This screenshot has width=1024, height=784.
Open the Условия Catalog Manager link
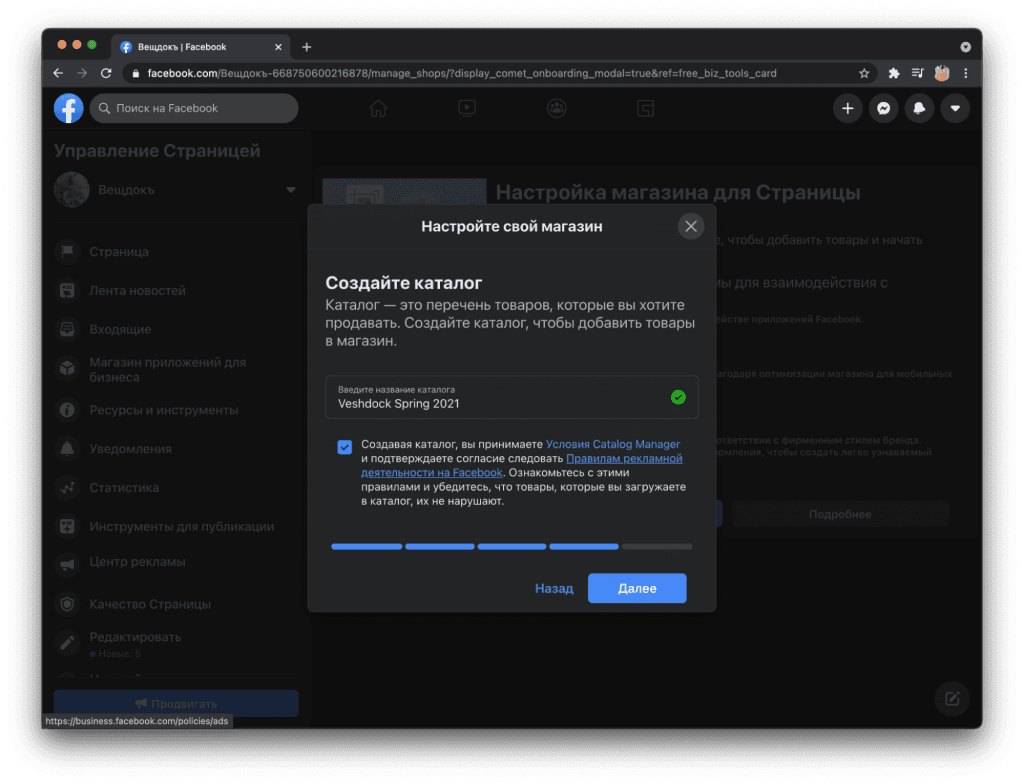(x=613, y=444)
